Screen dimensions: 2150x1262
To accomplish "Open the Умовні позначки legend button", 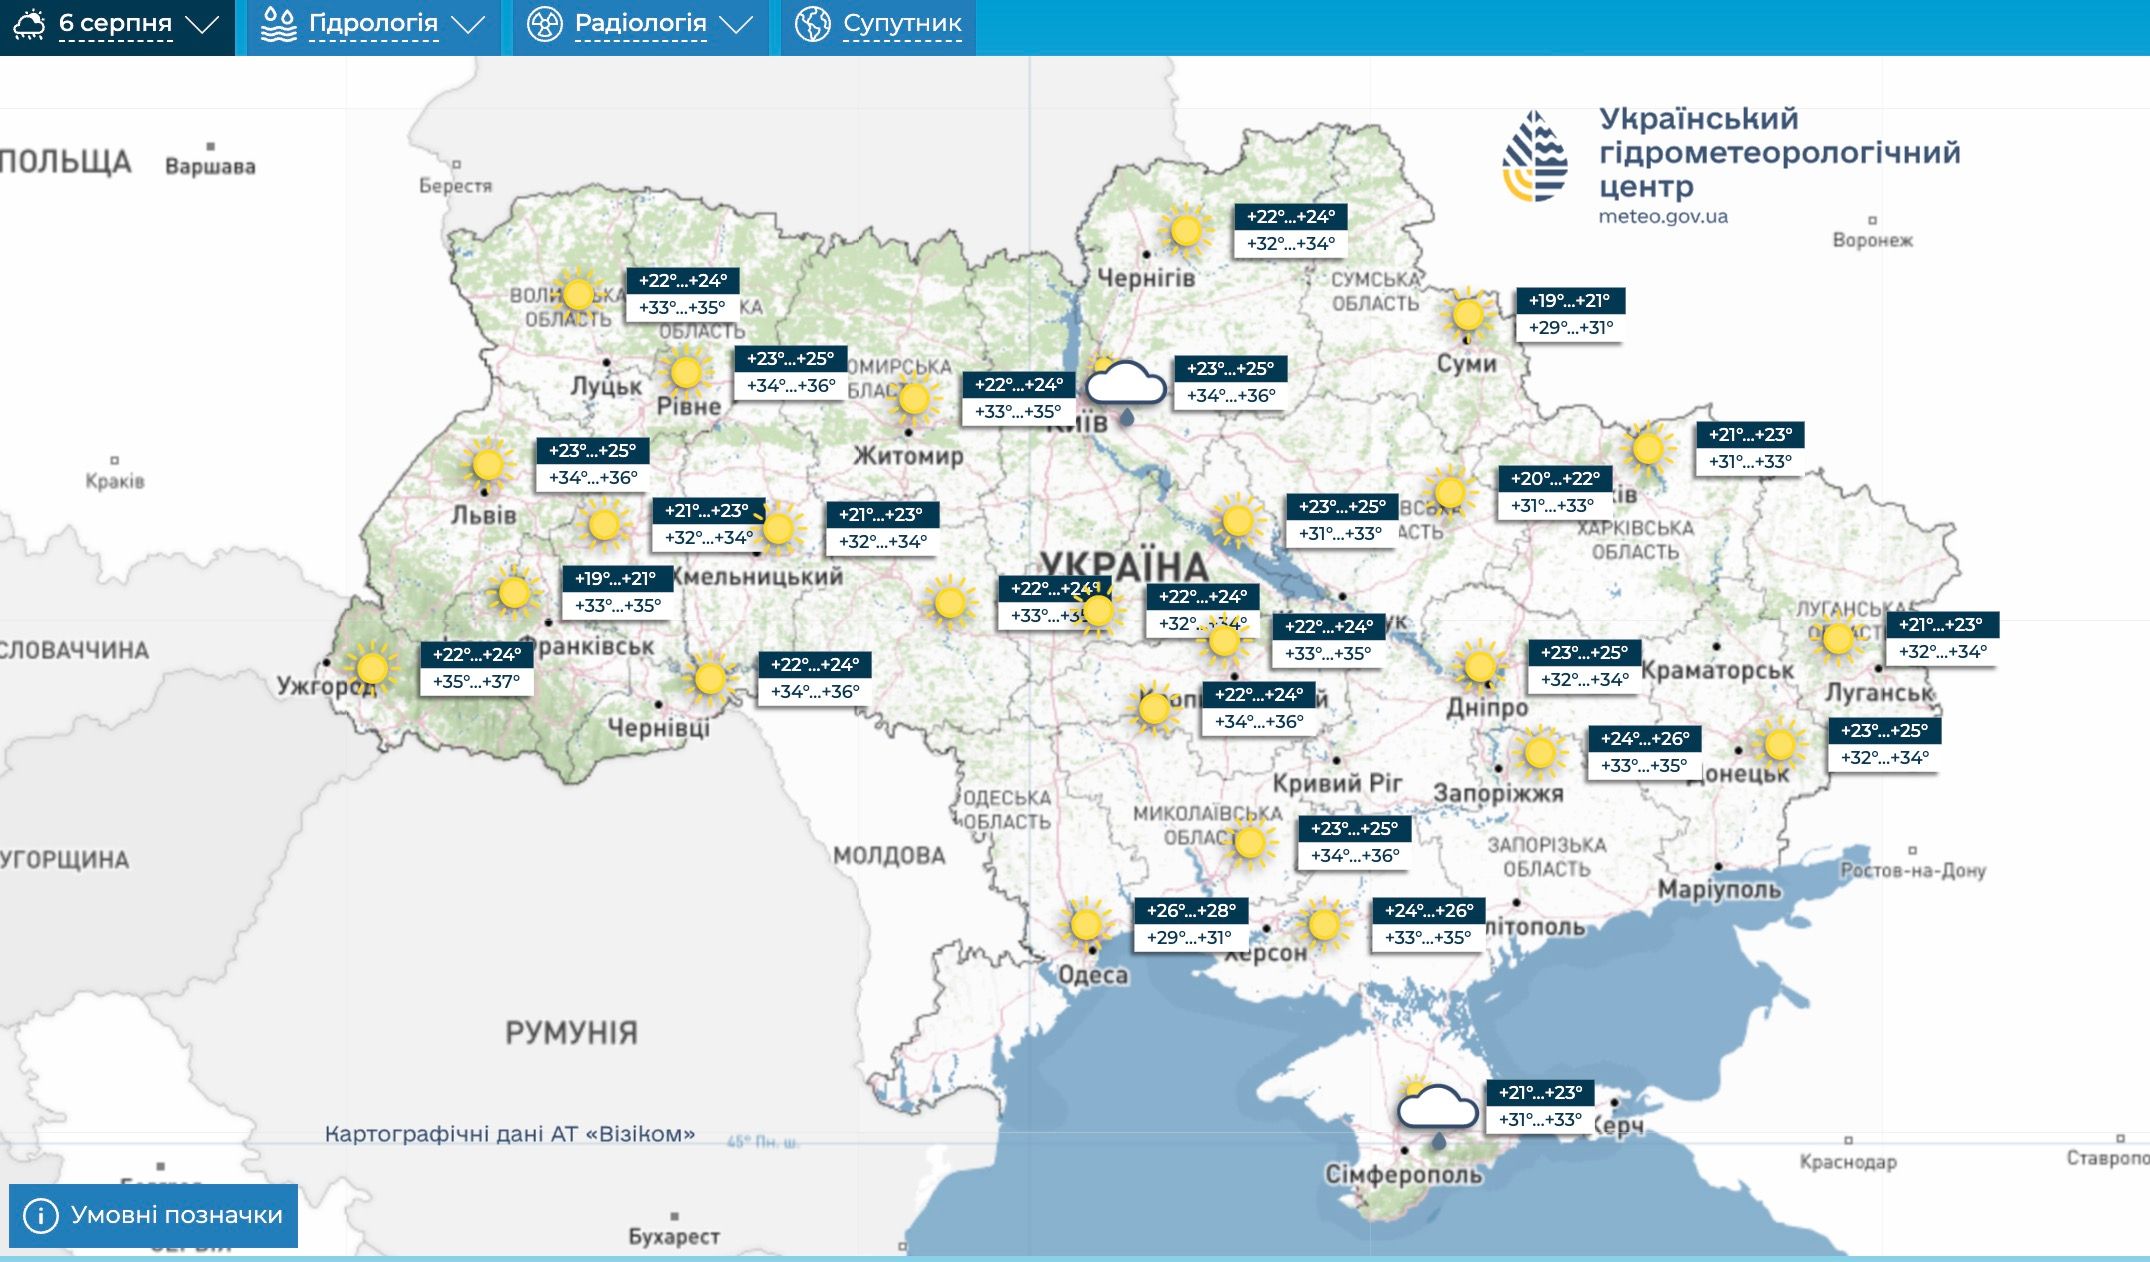I will tap(153, 1216).
